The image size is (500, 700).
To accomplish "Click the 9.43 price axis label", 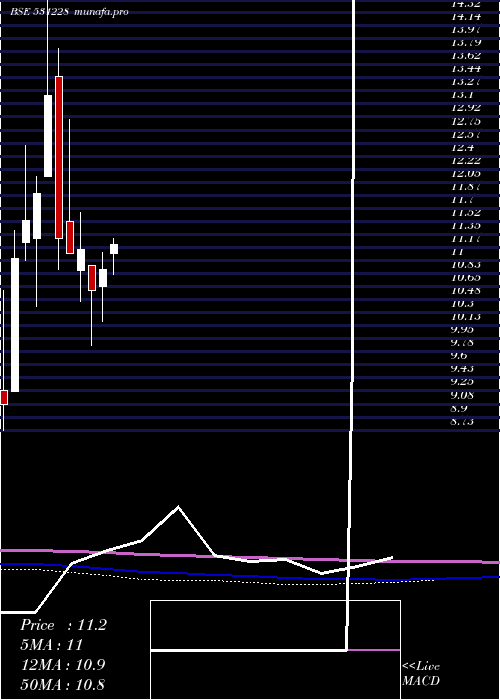I will point(464,369).
